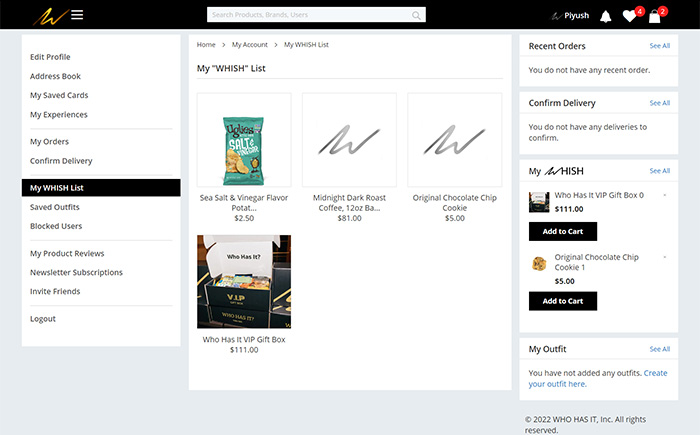Open Who Has It VIP Gift Box image
This screenshot has width=700, height=435.
click(x=244, y=282)
